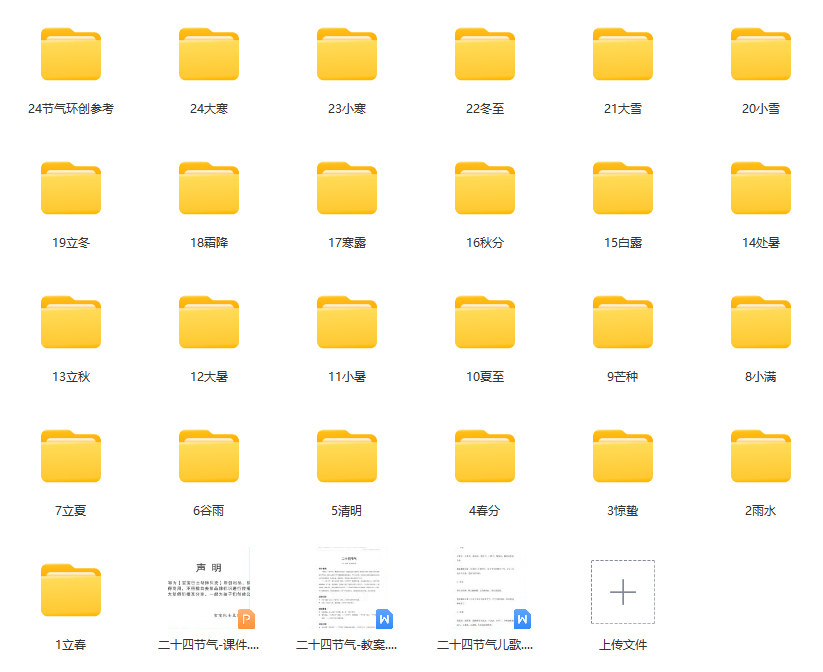
Task: Select the 22冬至 folder icon
Action: pyautogui.click(x=485, y=55)
